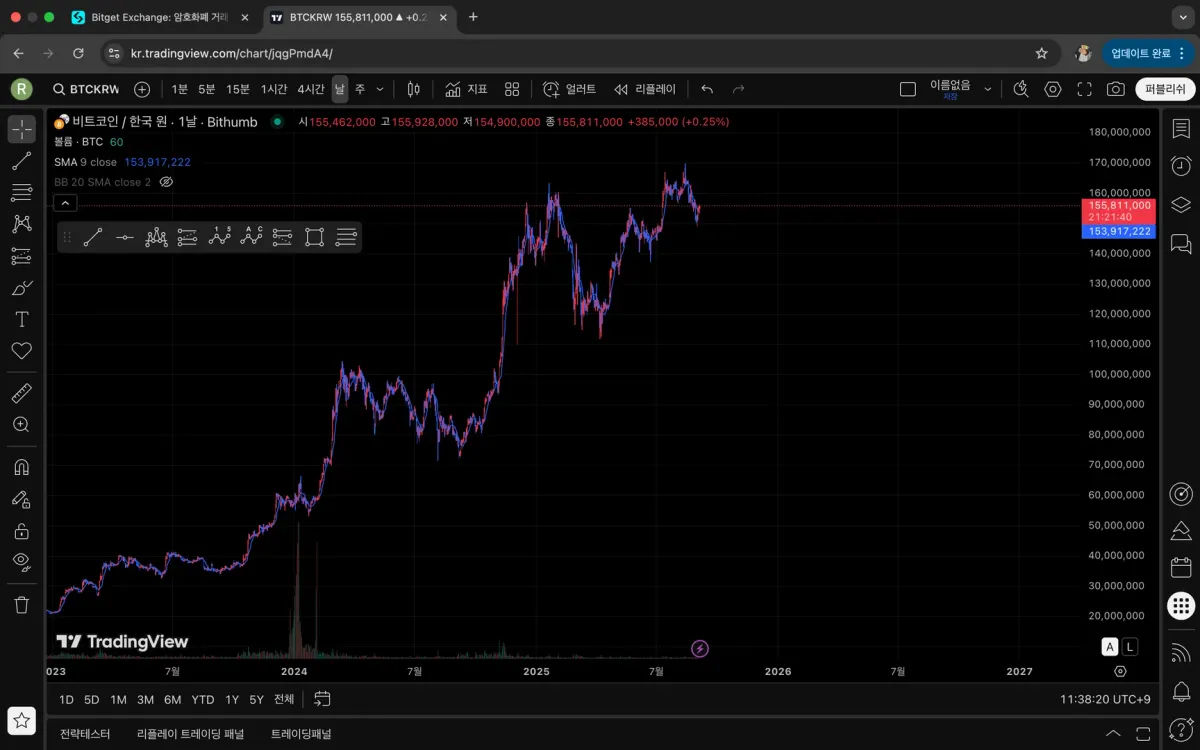Open the 이름없음 layout name dropdown
1200x750 pixels.
click(x=959, y=89)
